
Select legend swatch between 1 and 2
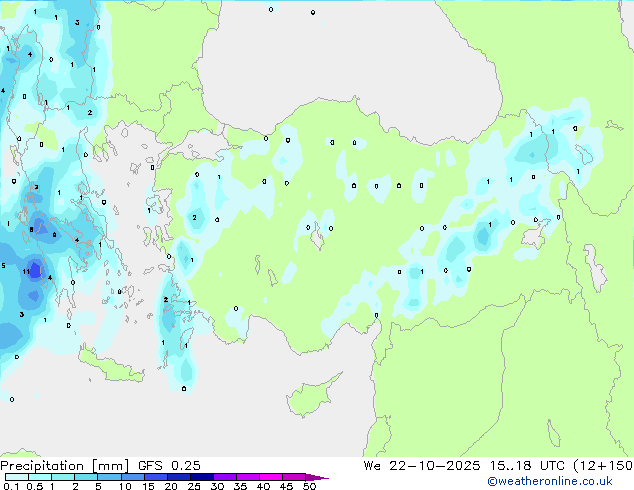coord(63,477)
